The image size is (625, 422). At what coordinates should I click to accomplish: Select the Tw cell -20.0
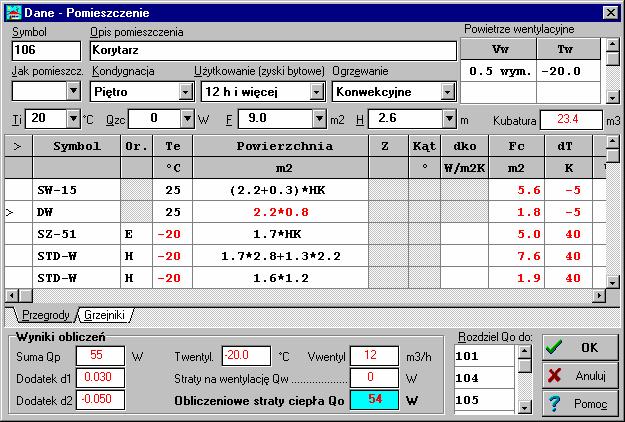(x=568, y=71)
